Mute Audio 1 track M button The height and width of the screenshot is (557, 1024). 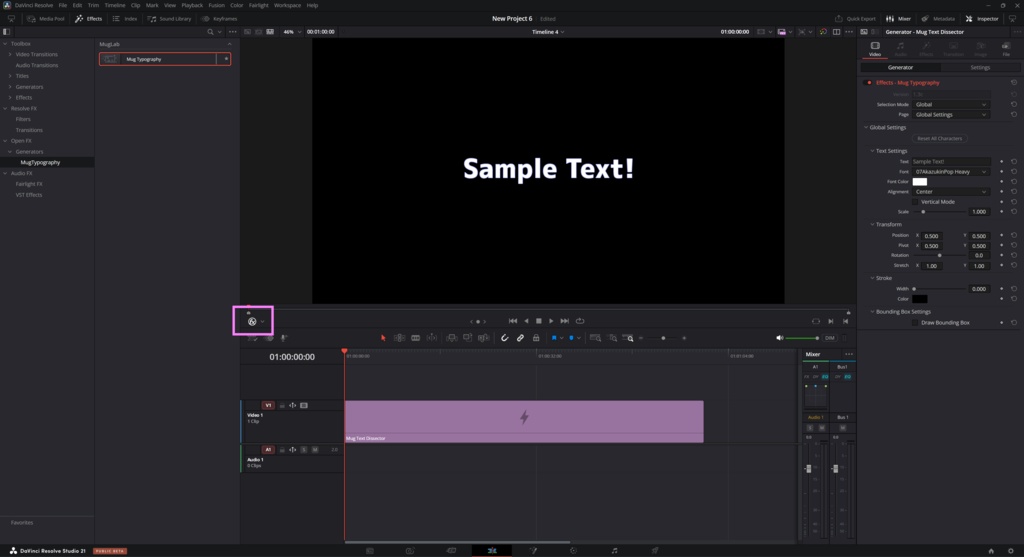[x=315, y=450]
